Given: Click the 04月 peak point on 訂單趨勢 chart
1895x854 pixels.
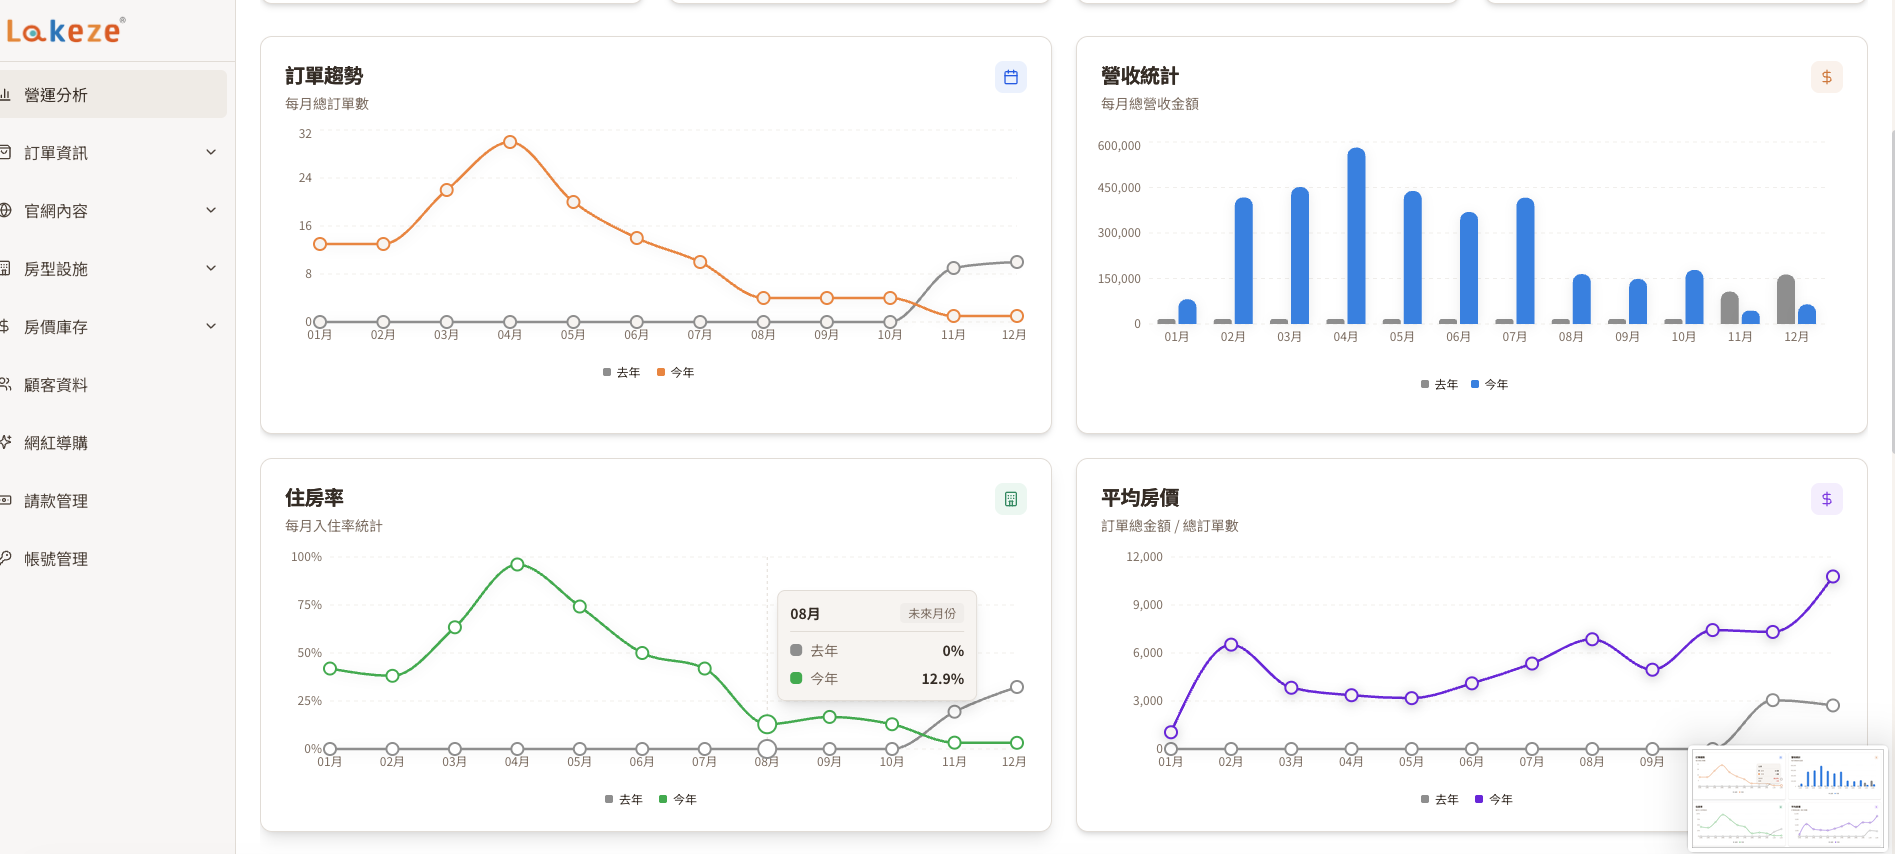Looking at the screenshot, I should 510,142.
